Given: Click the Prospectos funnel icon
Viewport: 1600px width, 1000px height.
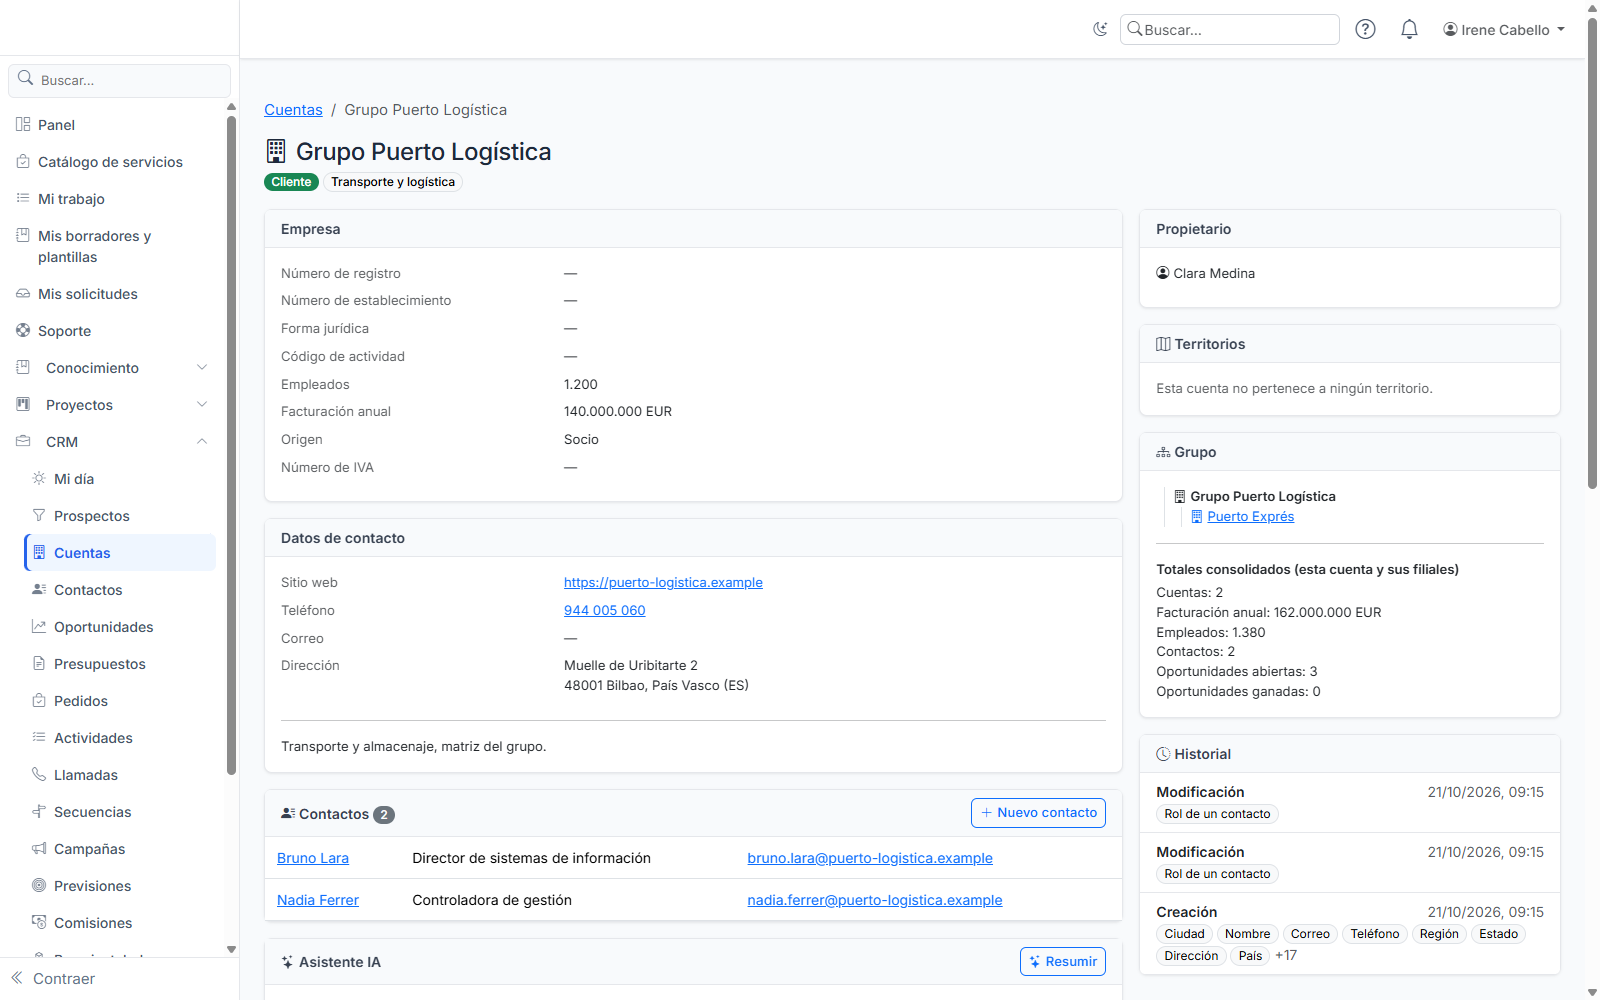Looking at the screenshot, I should pyautogui.click(x=39, y=516).
